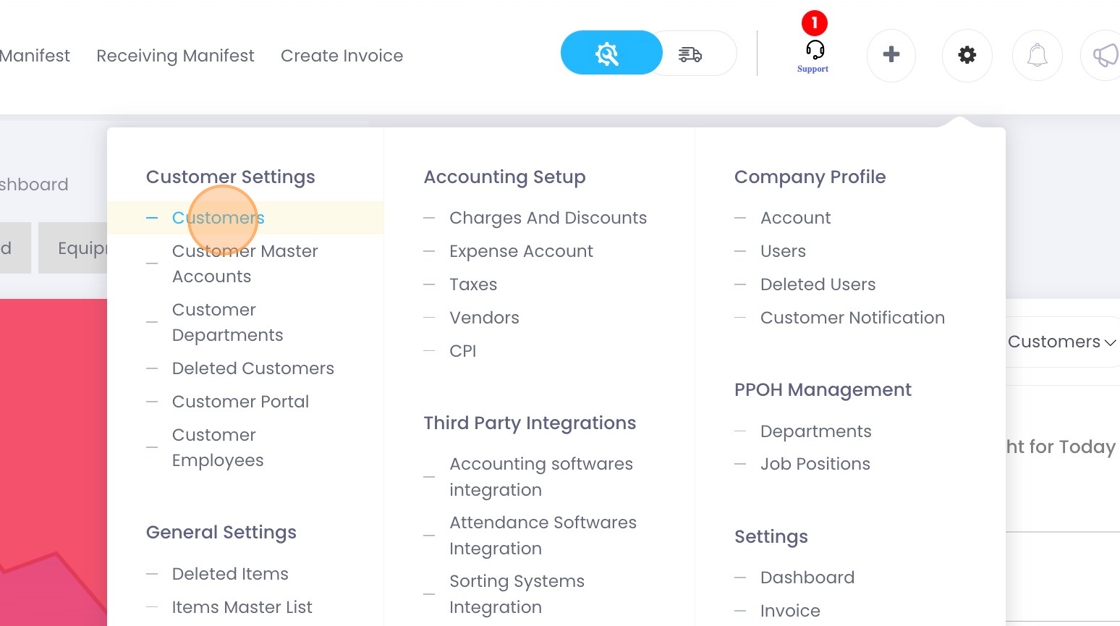Open the Taxes setup page

pyautogui.click(x=473, y=285)
